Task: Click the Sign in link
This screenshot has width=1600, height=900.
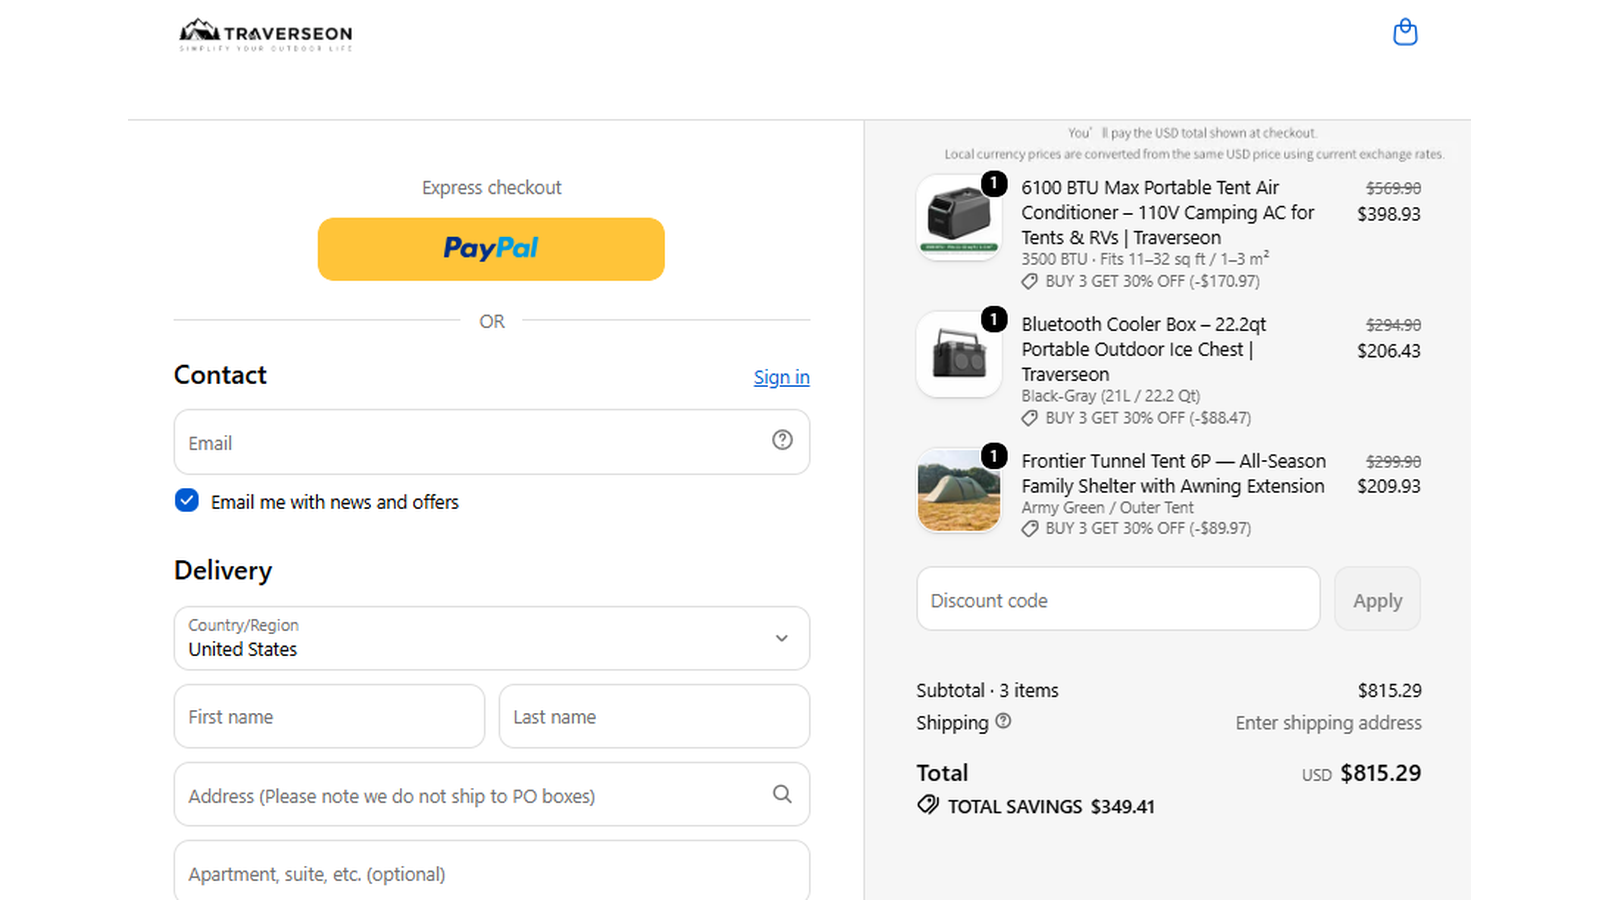Action: (782, 377)
